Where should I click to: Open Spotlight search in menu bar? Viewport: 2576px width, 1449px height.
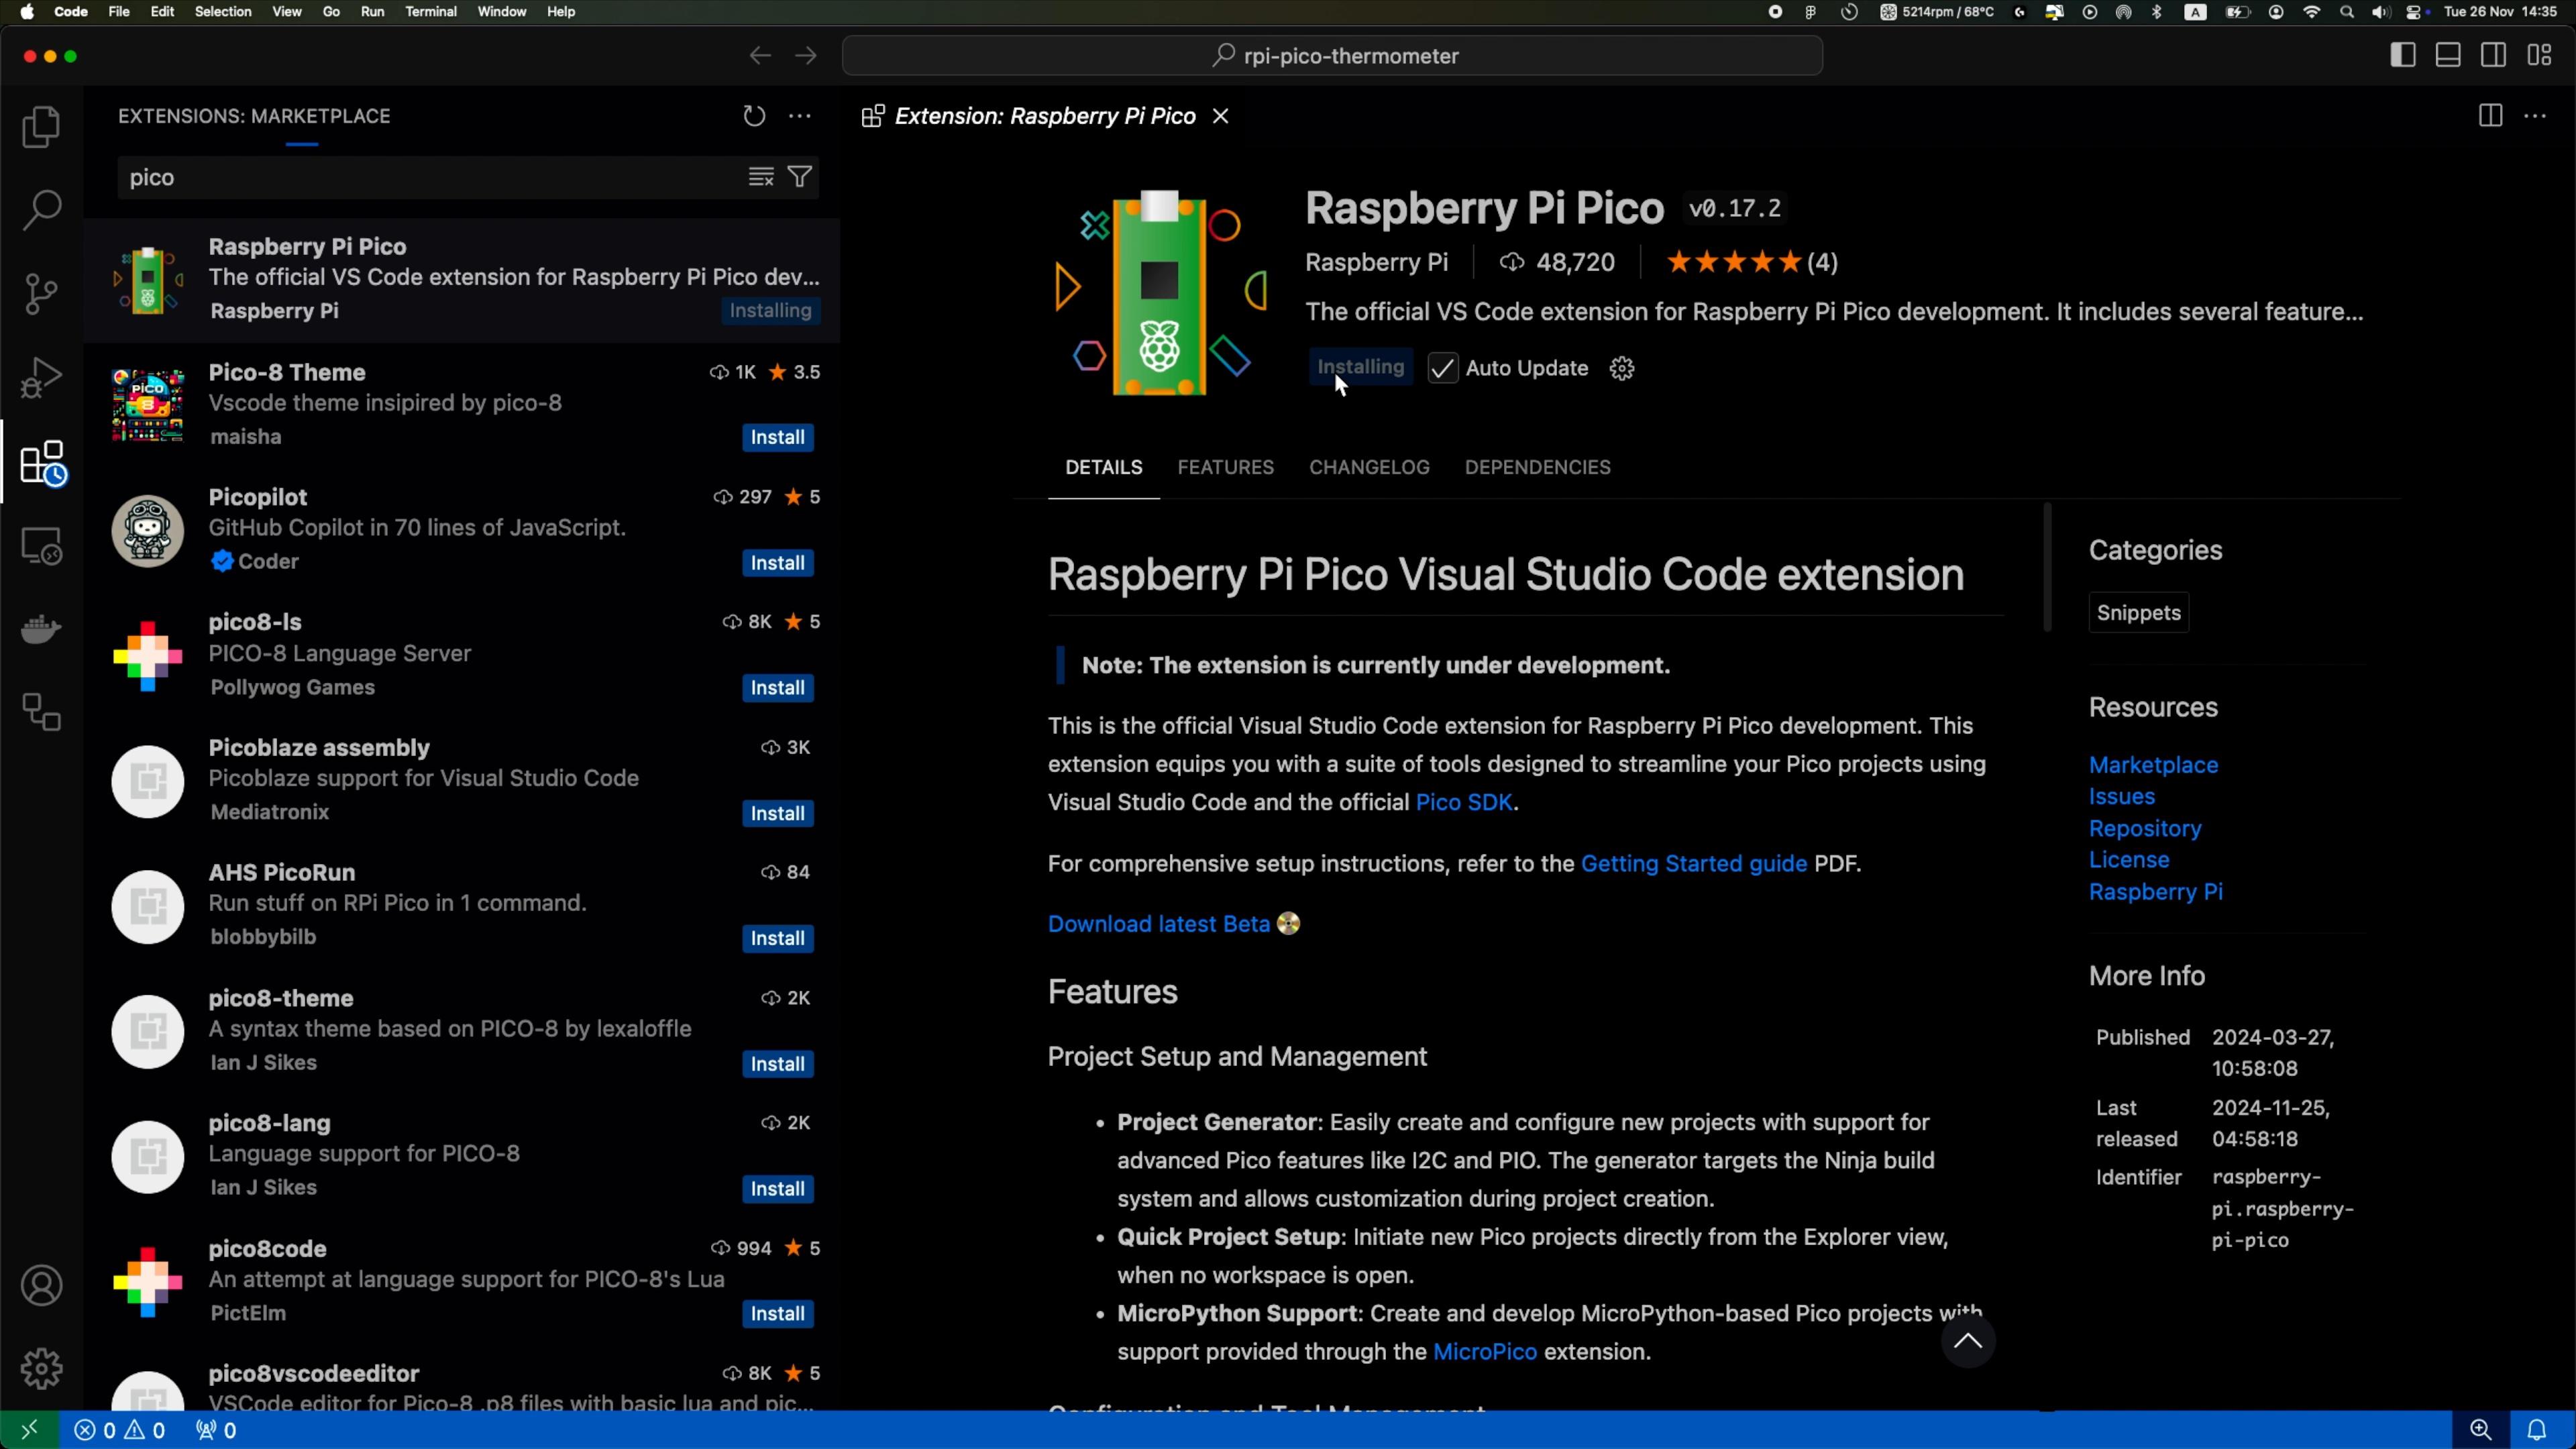pyautogui.click(x=2347, y=12)
